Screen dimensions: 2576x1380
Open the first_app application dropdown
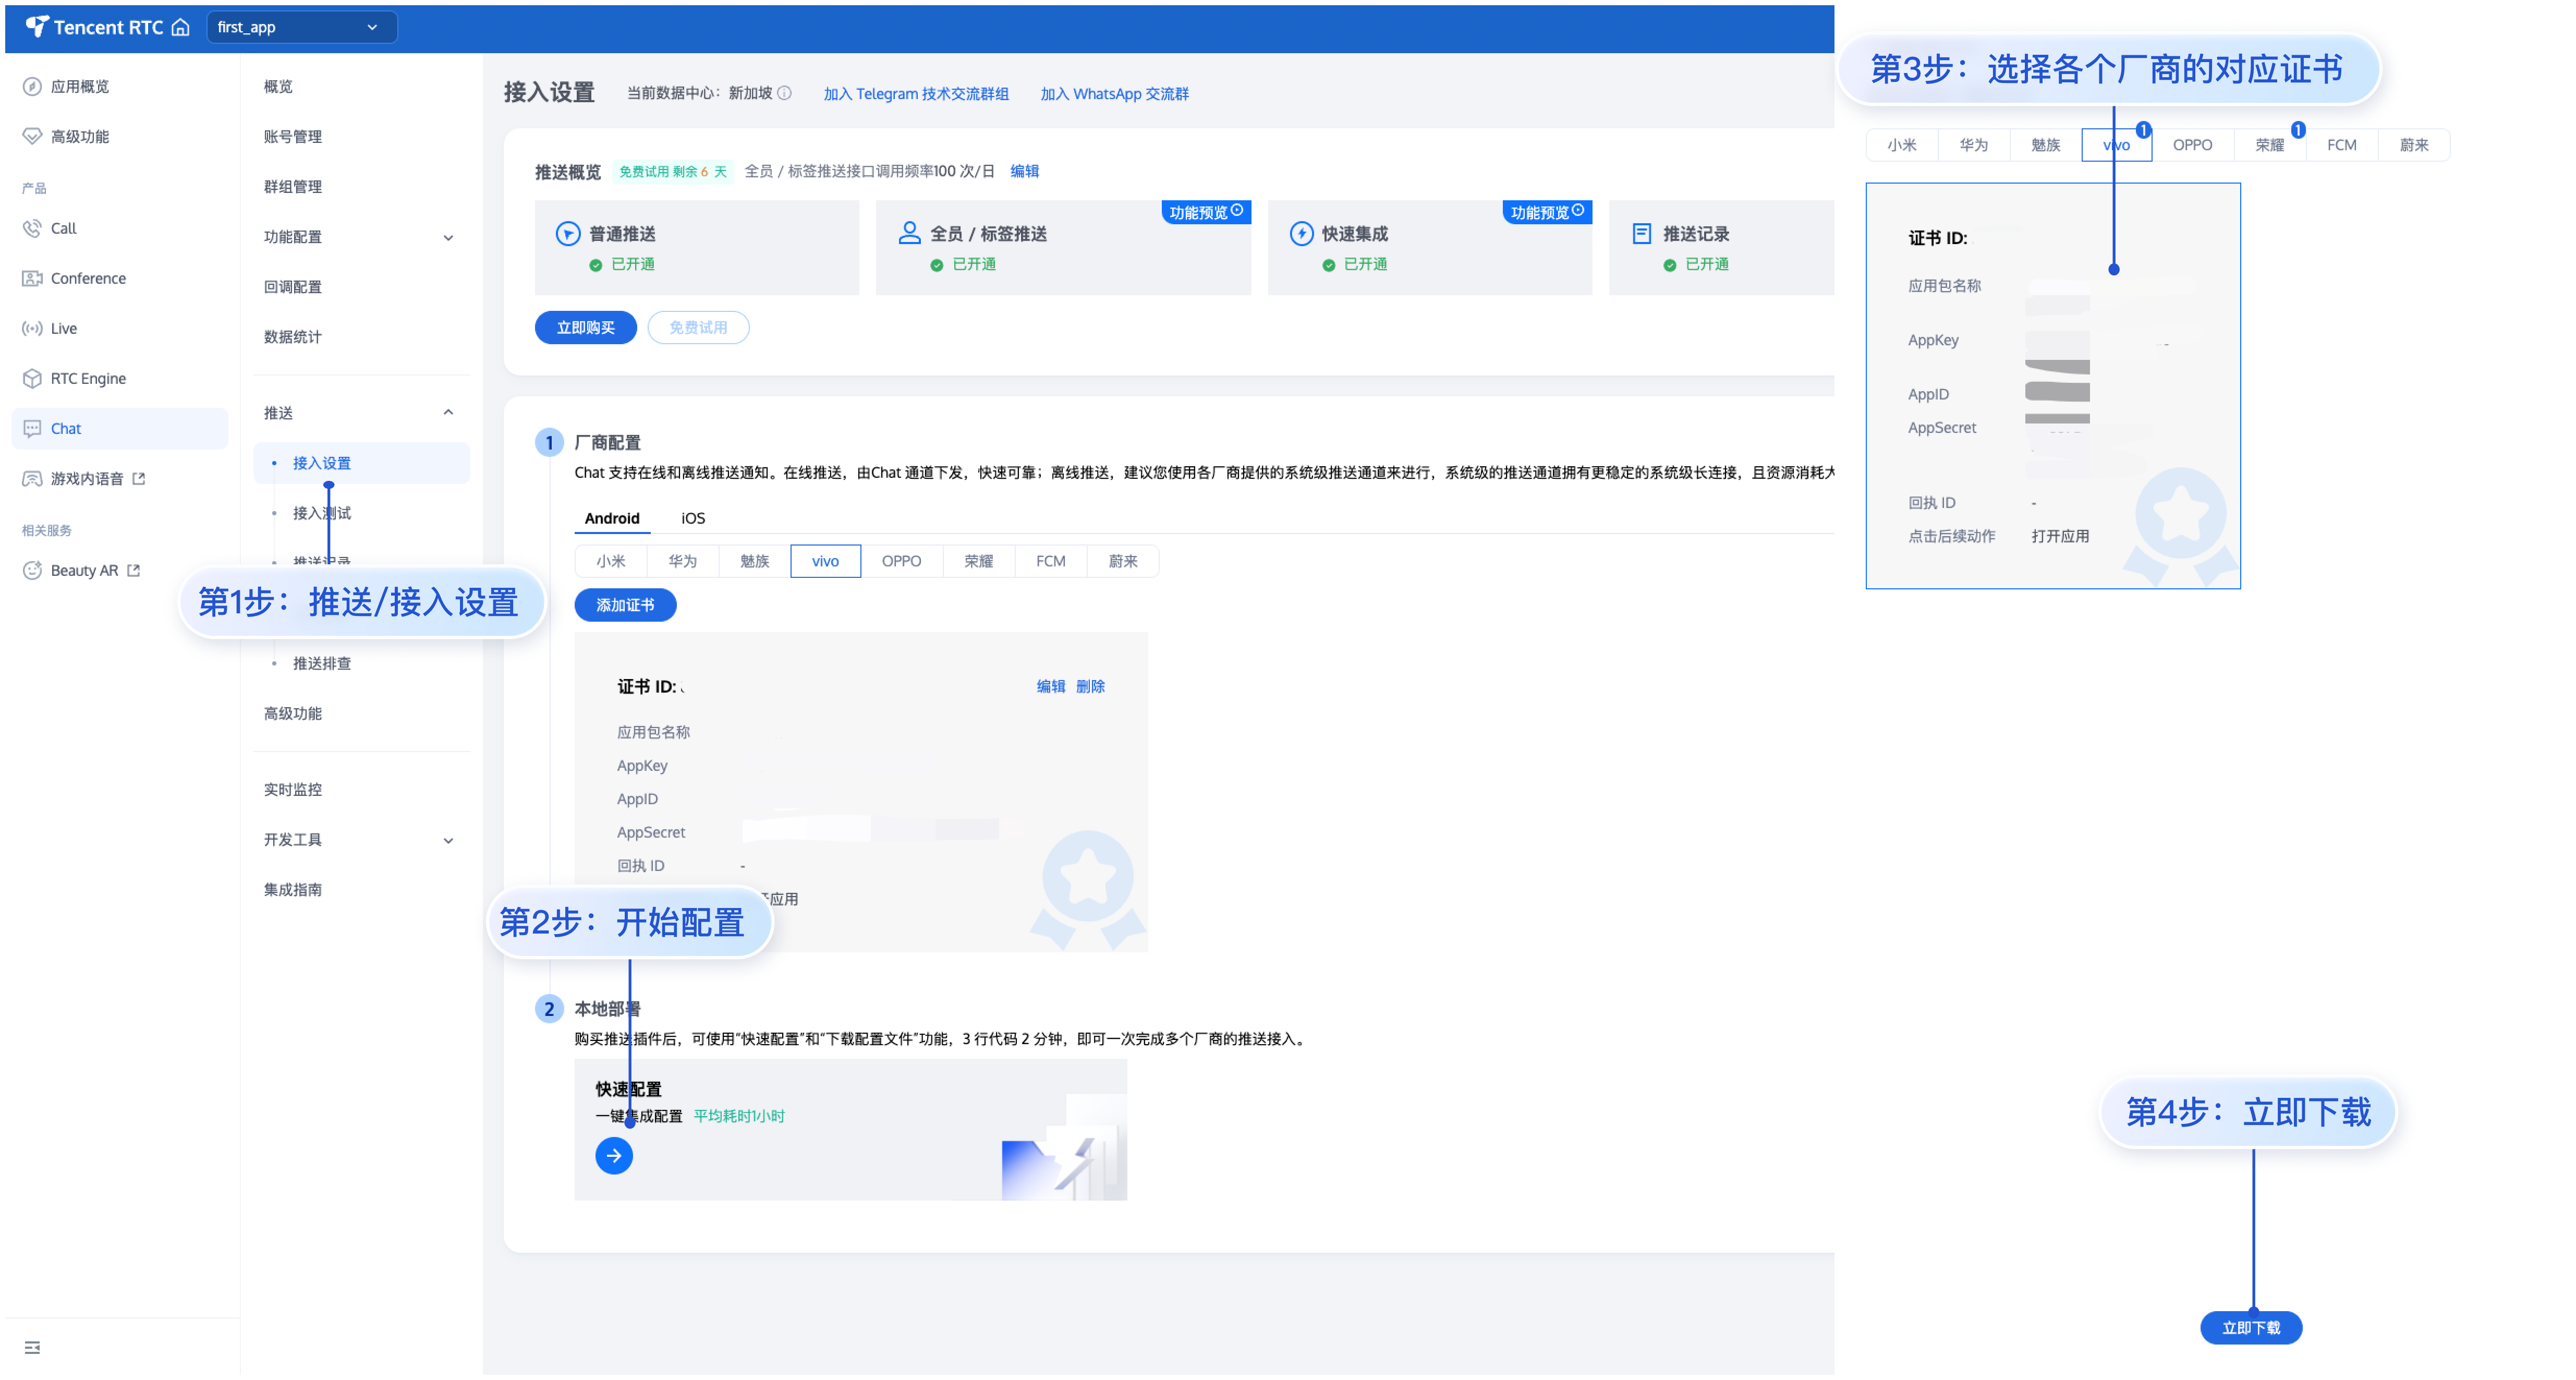pyautogui.click(x=301, y=27)
